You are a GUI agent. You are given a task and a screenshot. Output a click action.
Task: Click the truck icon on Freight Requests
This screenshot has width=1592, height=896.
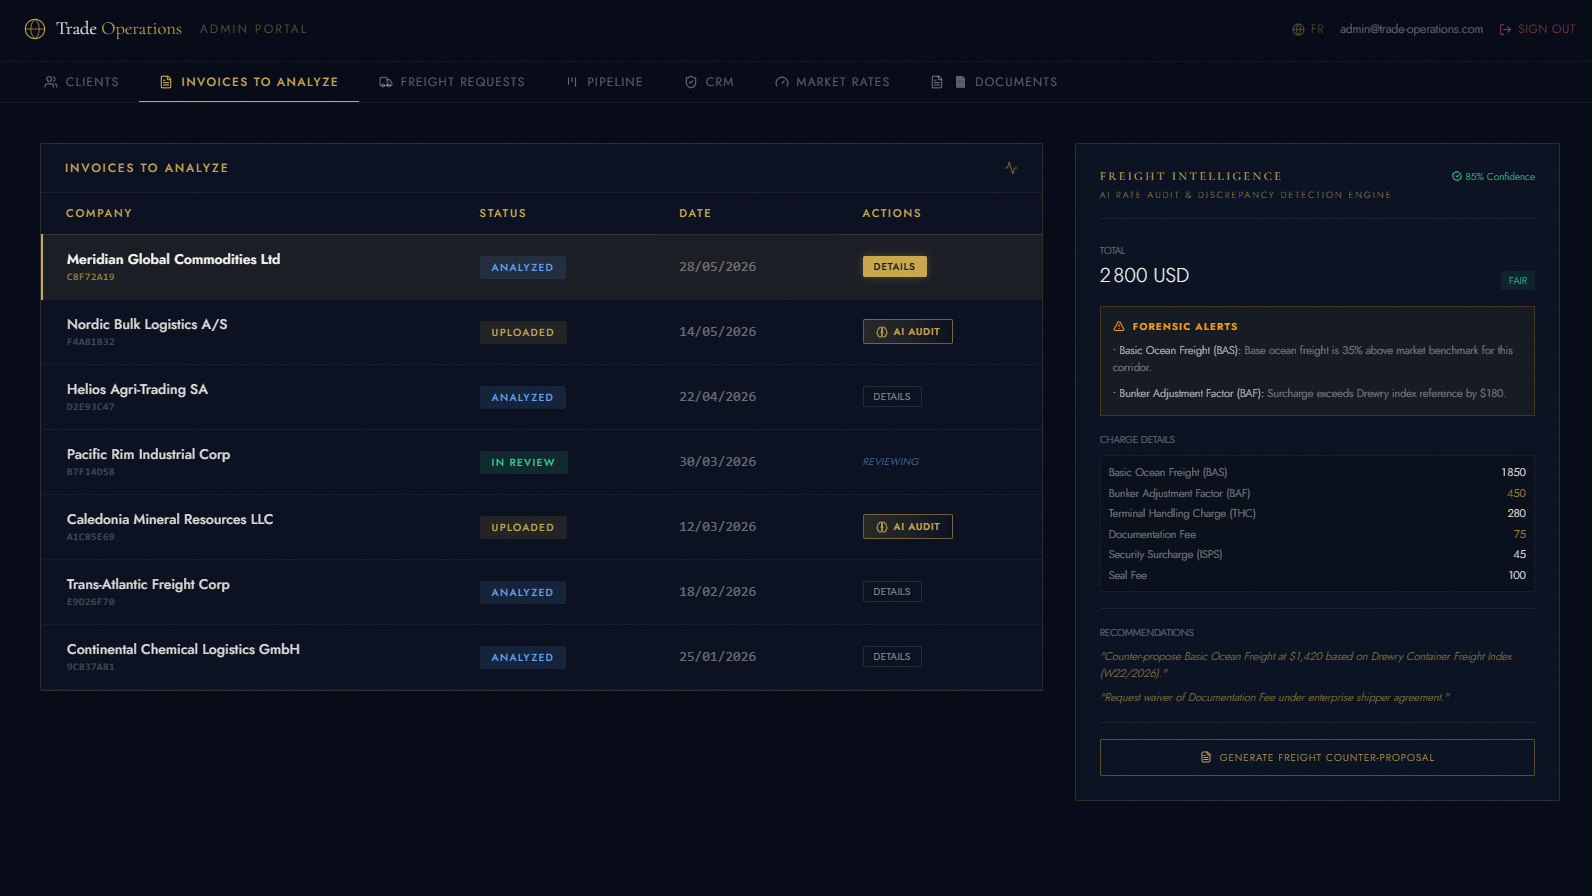[x=386, y=82]
